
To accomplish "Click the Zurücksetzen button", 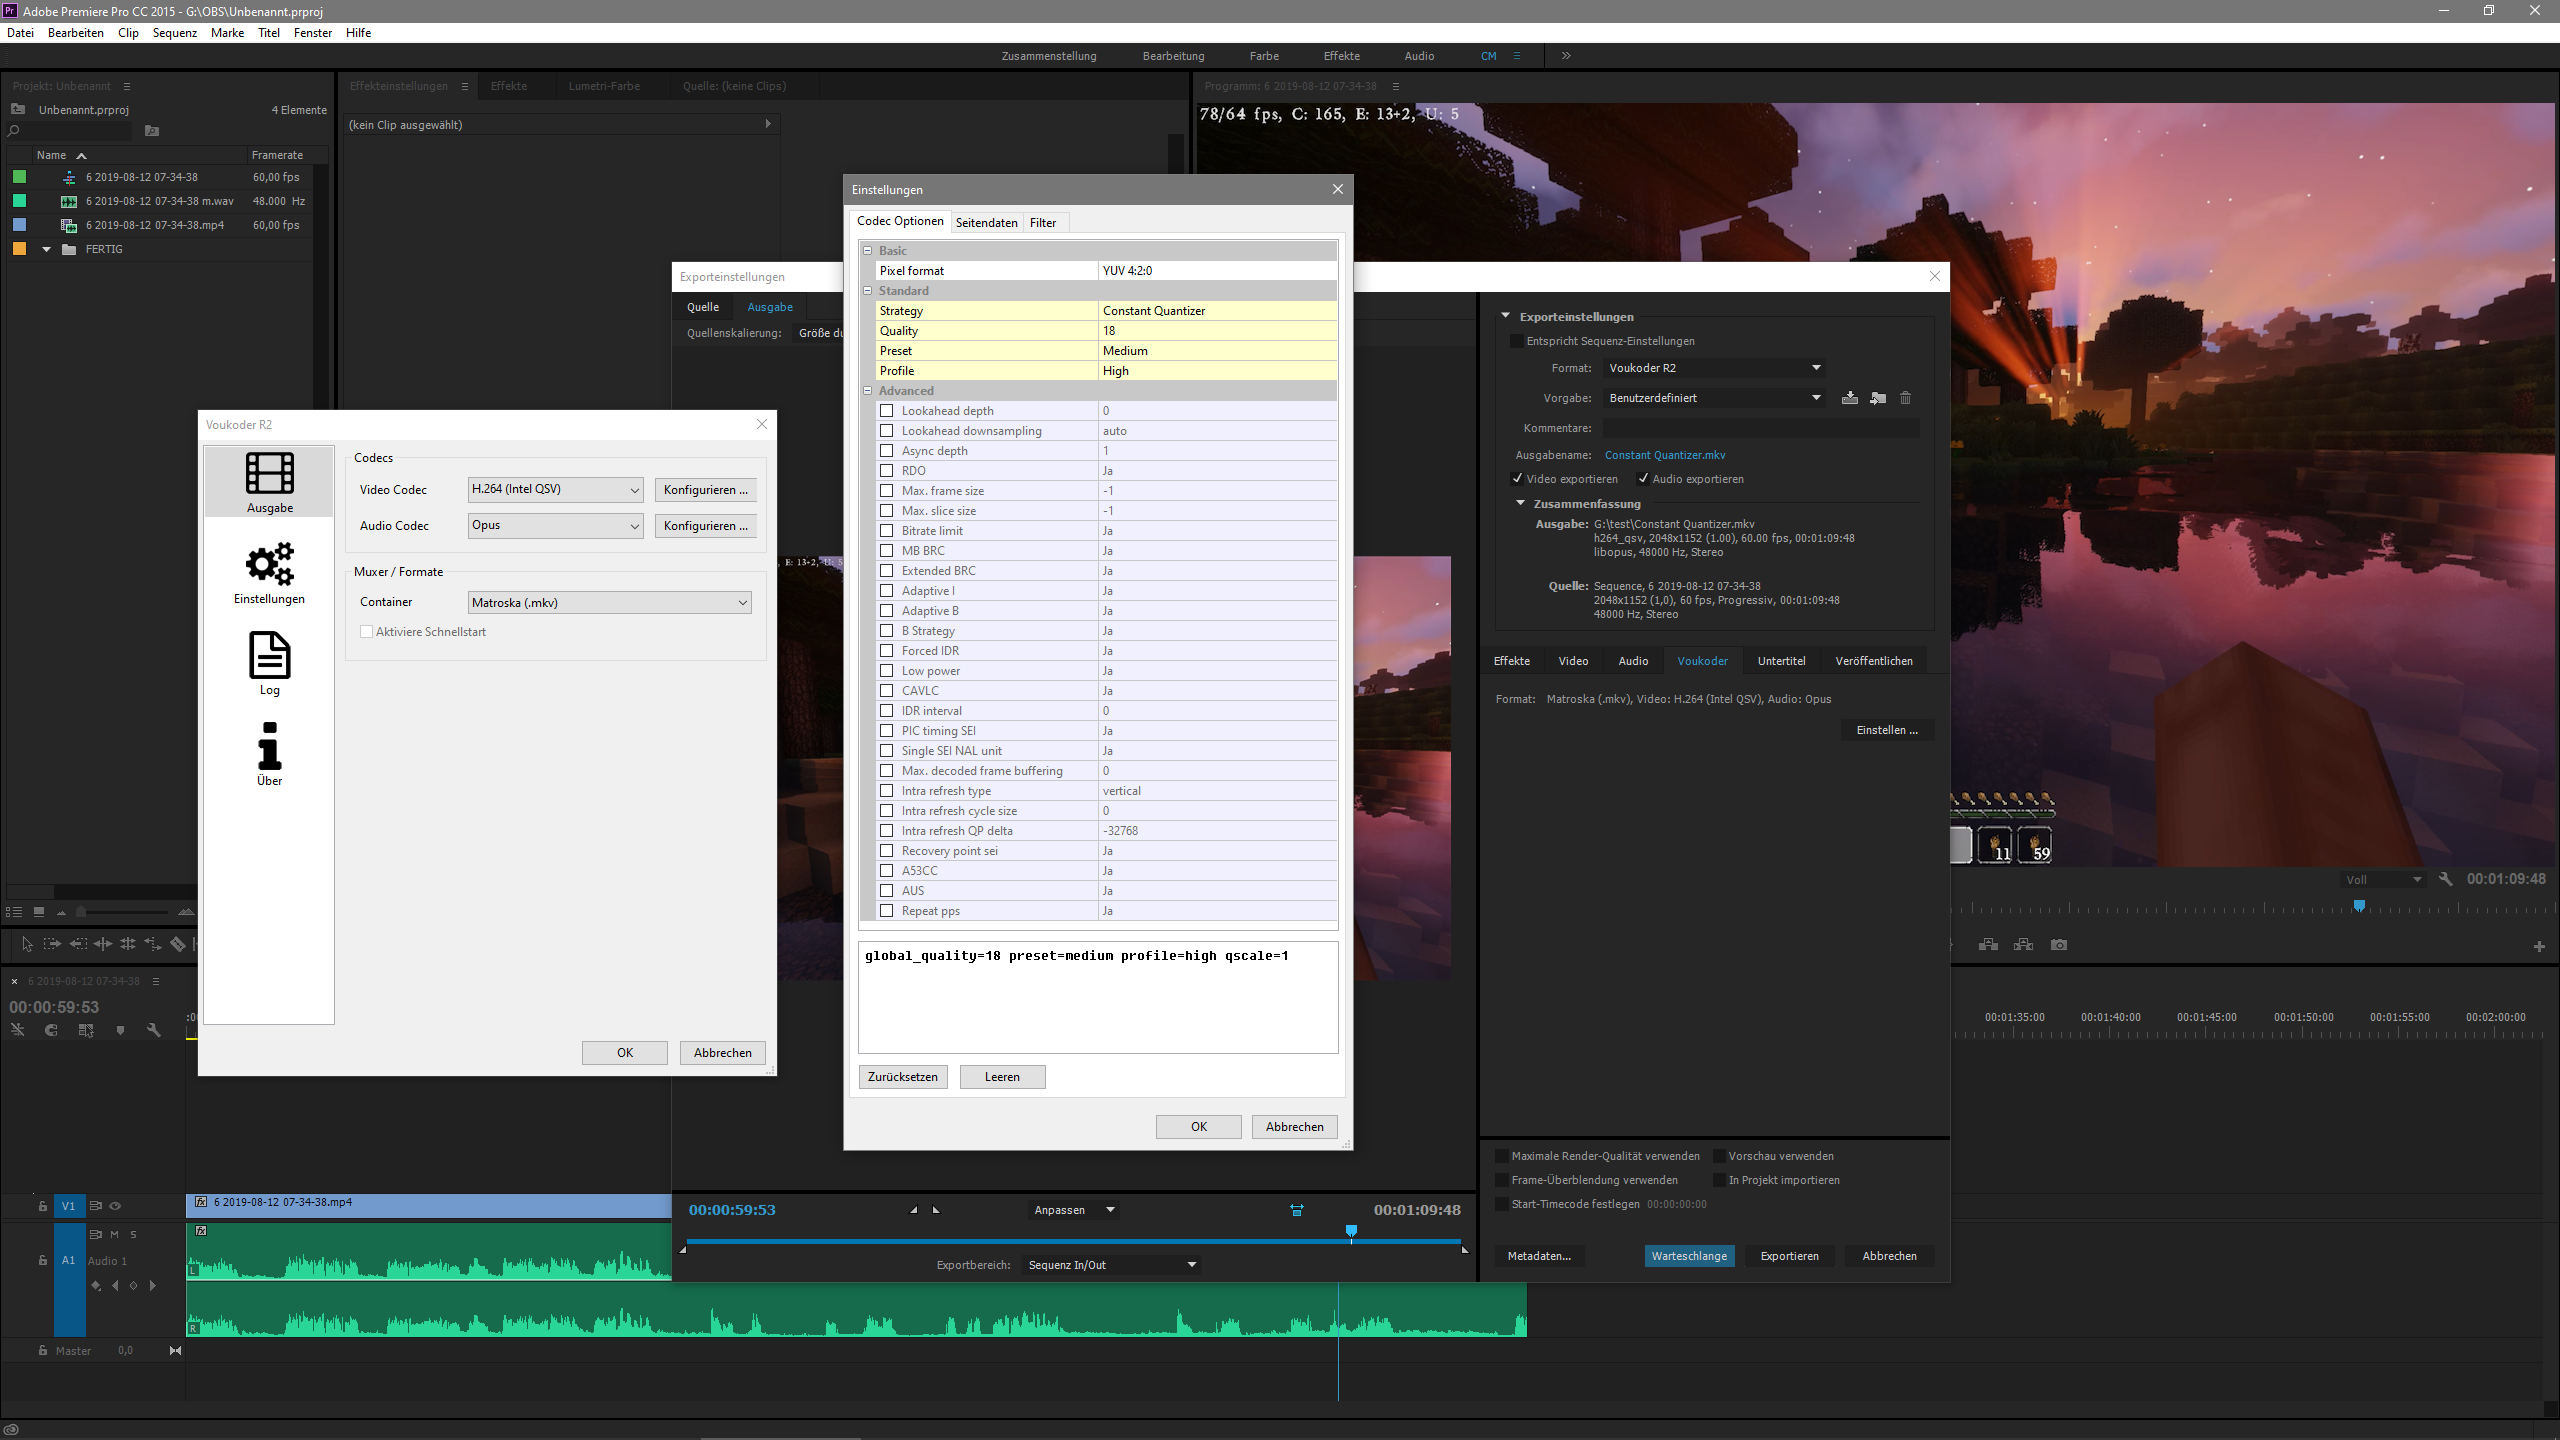I will click(x=902, y=1077).
